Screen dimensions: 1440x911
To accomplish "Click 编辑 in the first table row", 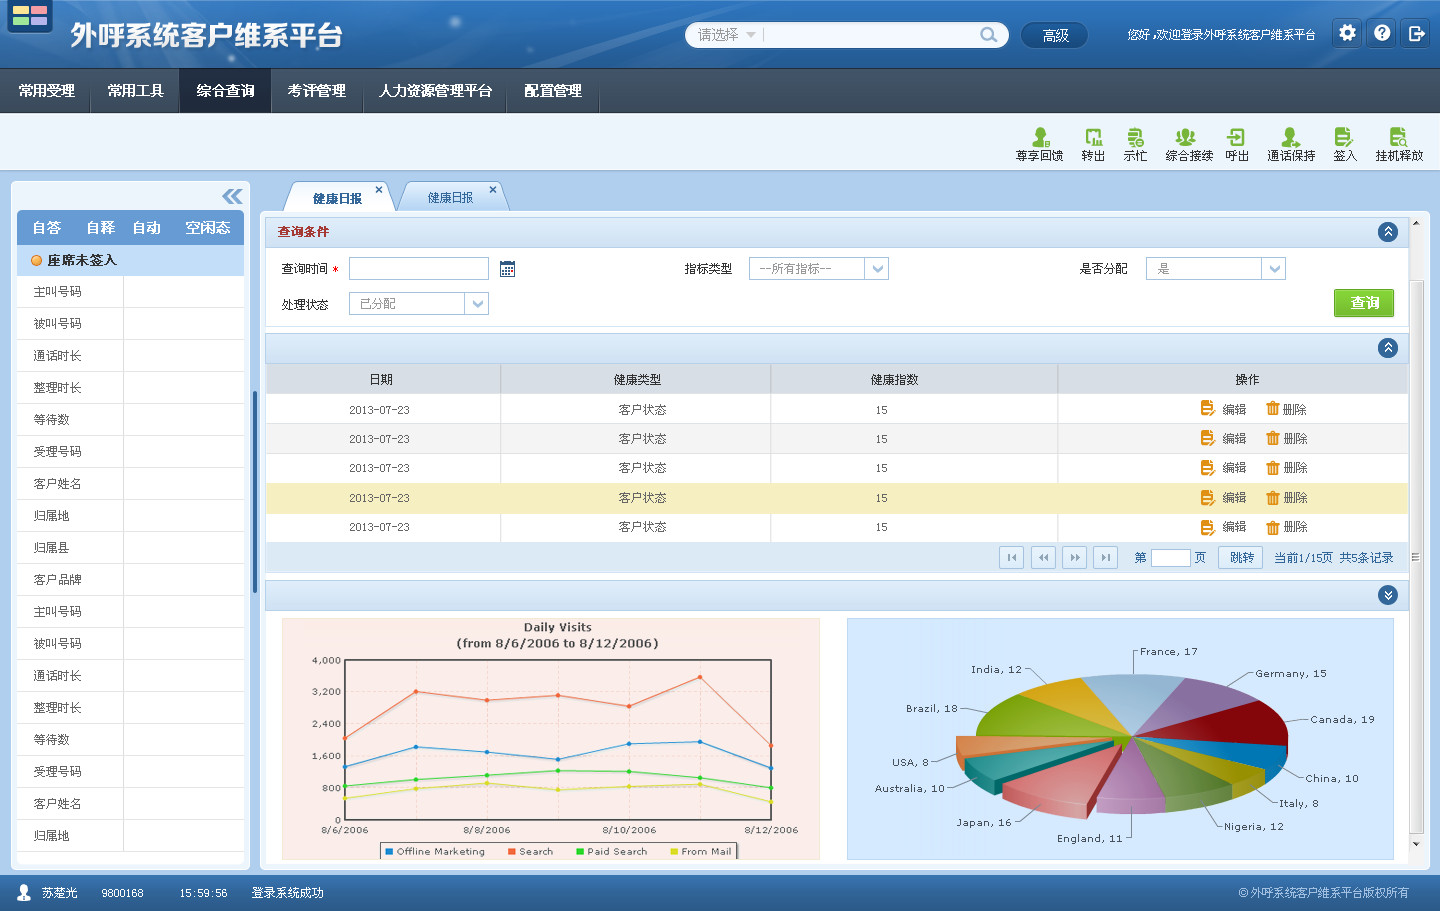I will (x=1223, y=409).
